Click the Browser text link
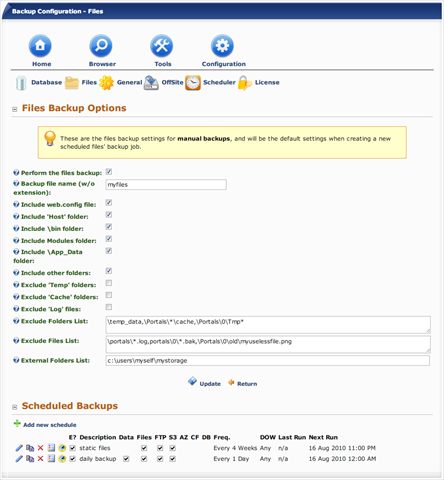Viewport: 444px width, 480px height. pos(102,64)
